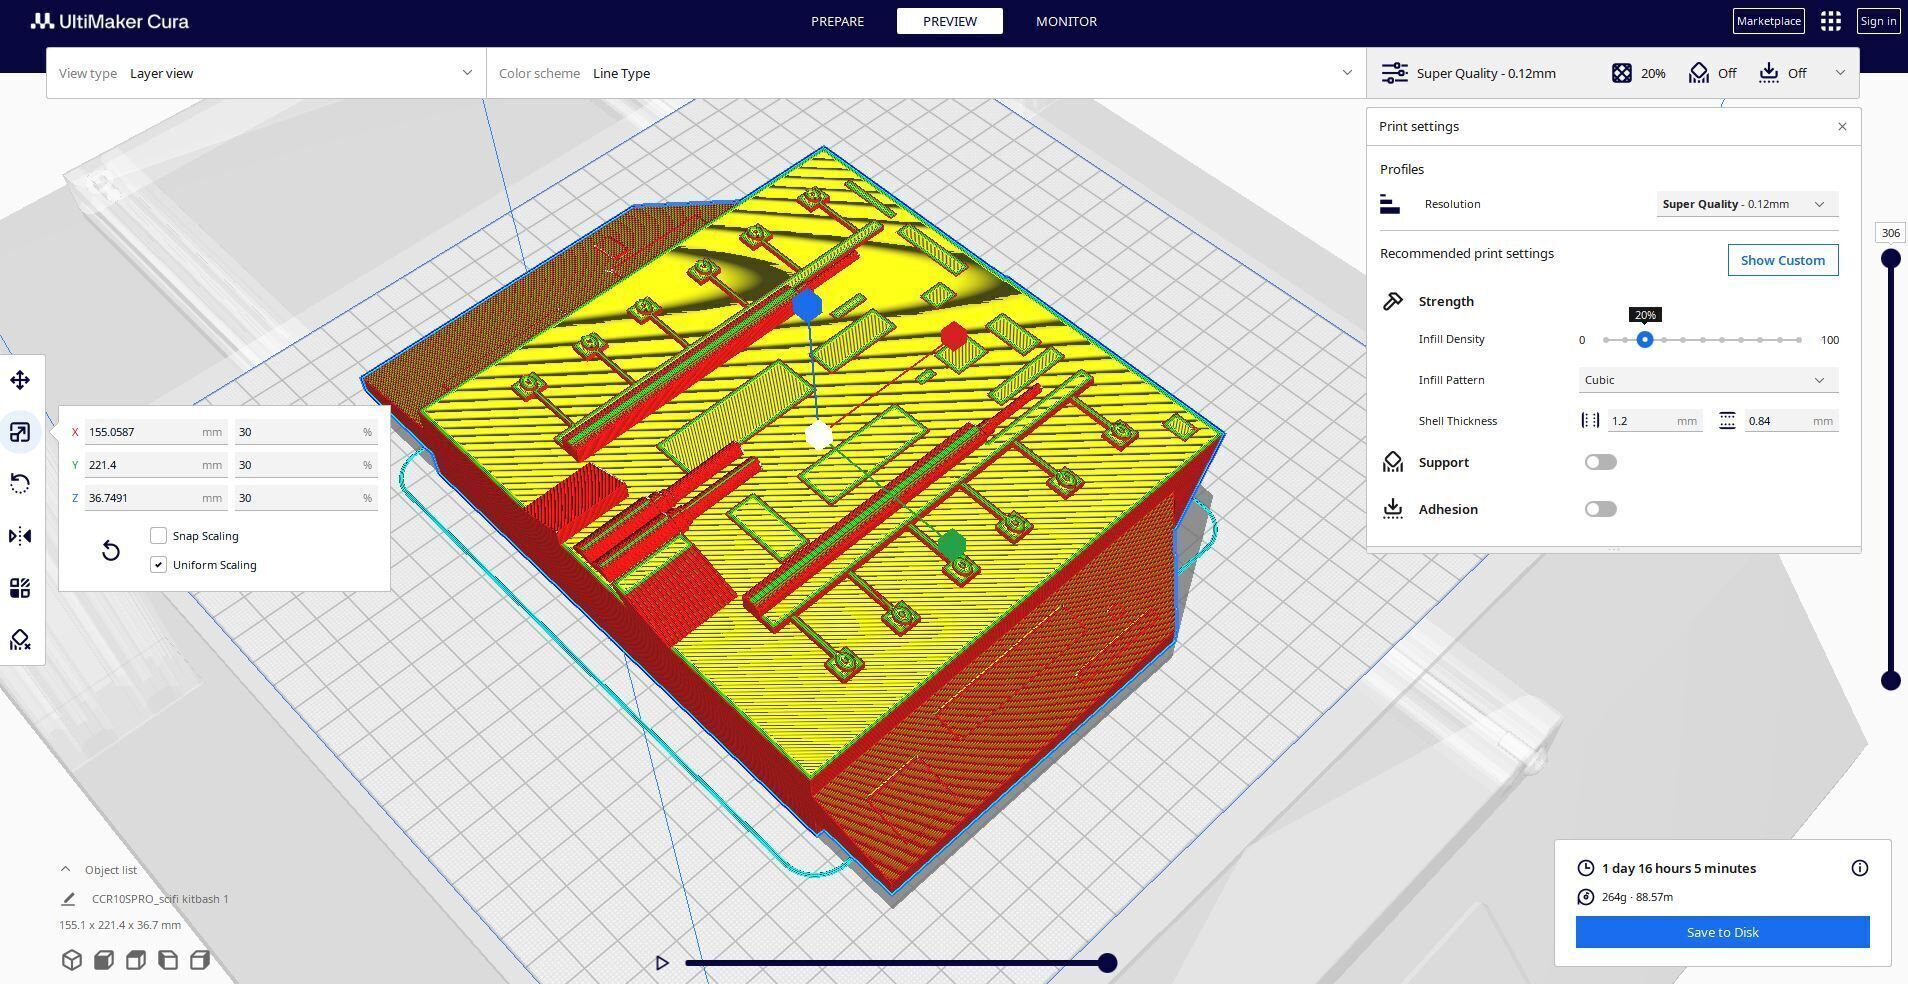Open the View type dropdown
Viewport: 1908px width, 984px height.
pos(266,73)
